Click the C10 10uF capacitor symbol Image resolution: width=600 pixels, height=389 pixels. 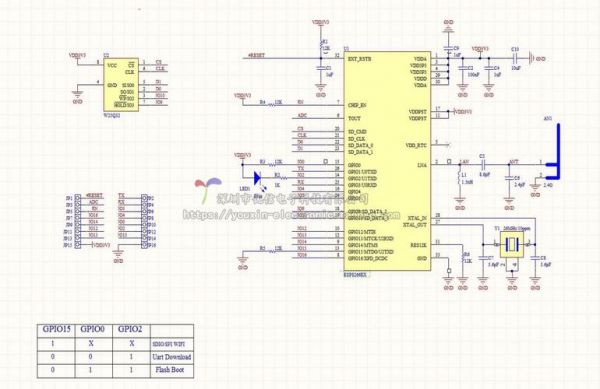pyautogui.click(x=515, y=59)
